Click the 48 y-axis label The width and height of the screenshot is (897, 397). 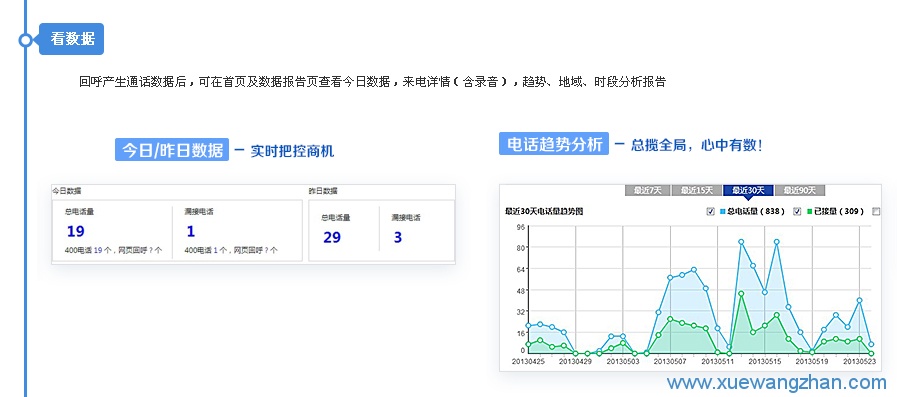click(x=521, y=291)
